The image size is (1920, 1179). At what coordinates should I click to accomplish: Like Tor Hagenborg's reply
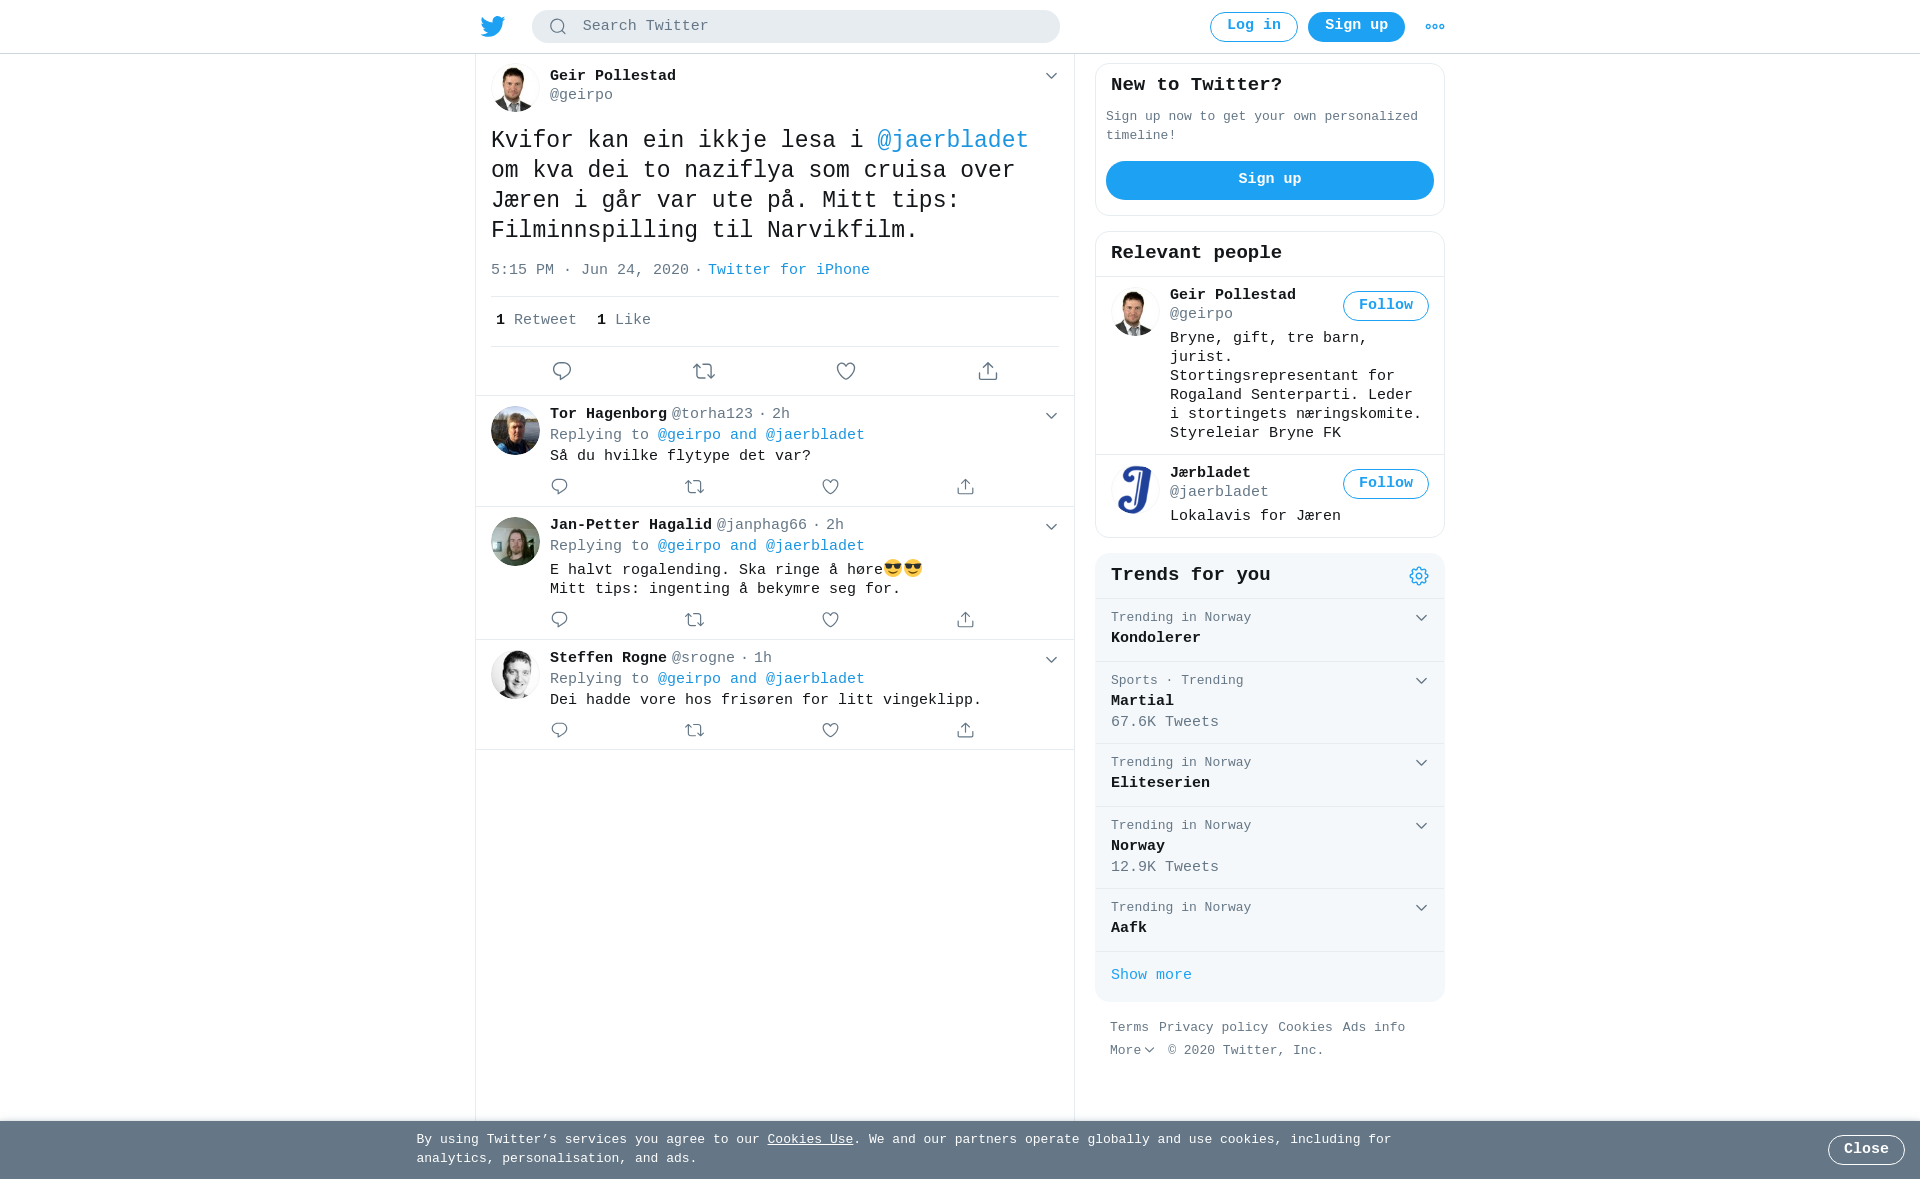tap(830, 487)
